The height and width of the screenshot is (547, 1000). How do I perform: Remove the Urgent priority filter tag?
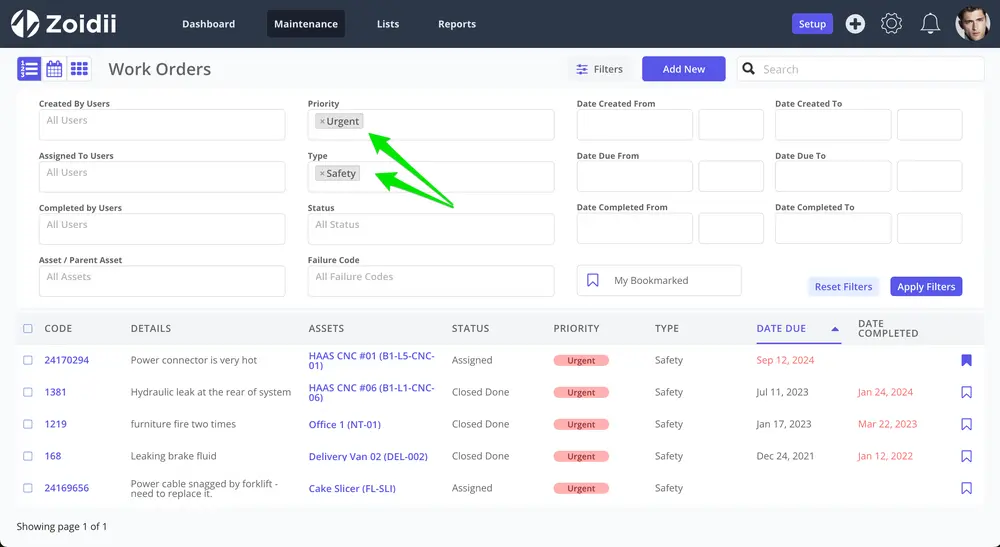[322, 121]
